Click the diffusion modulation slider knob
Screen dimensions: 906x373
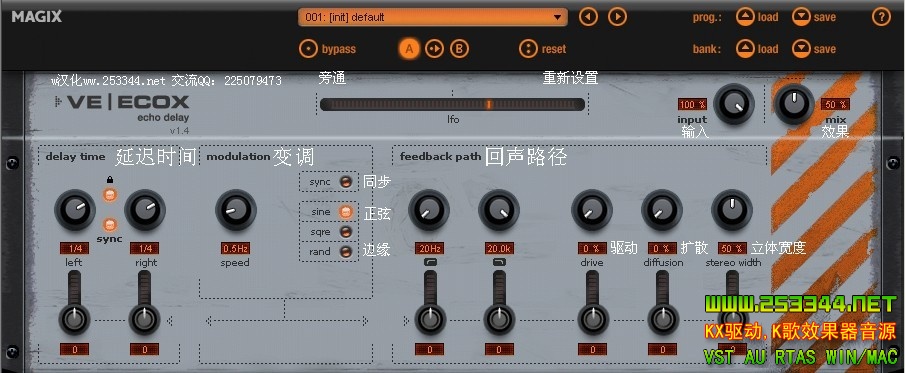(663, 319)
